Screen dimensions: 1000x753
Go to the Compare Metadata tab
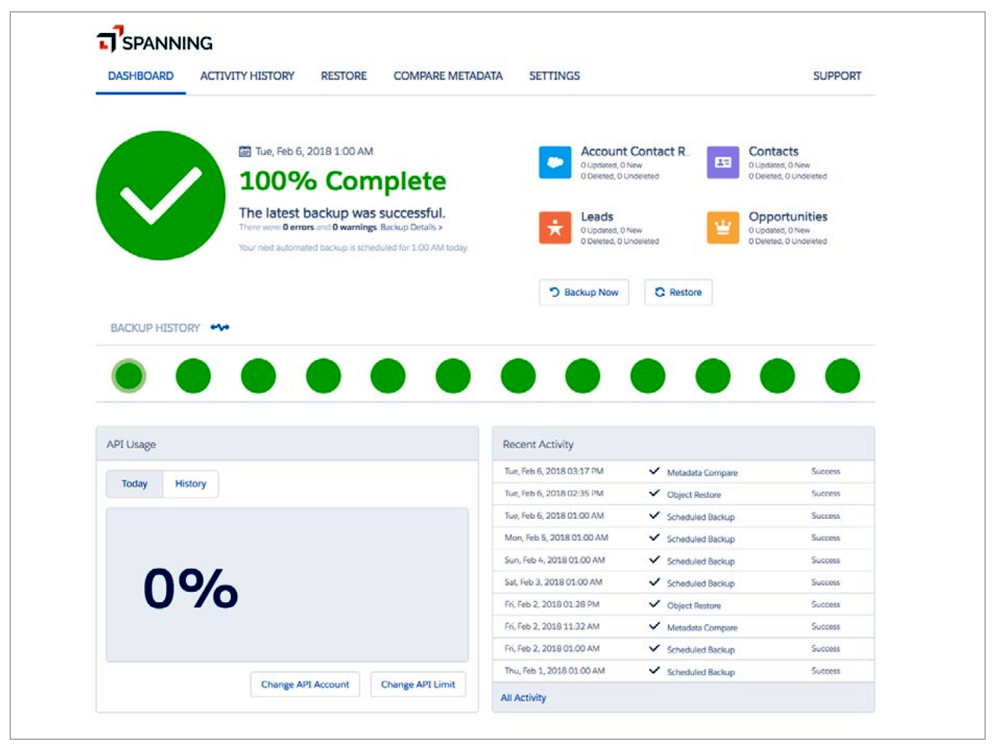click(x=448, y=76)
